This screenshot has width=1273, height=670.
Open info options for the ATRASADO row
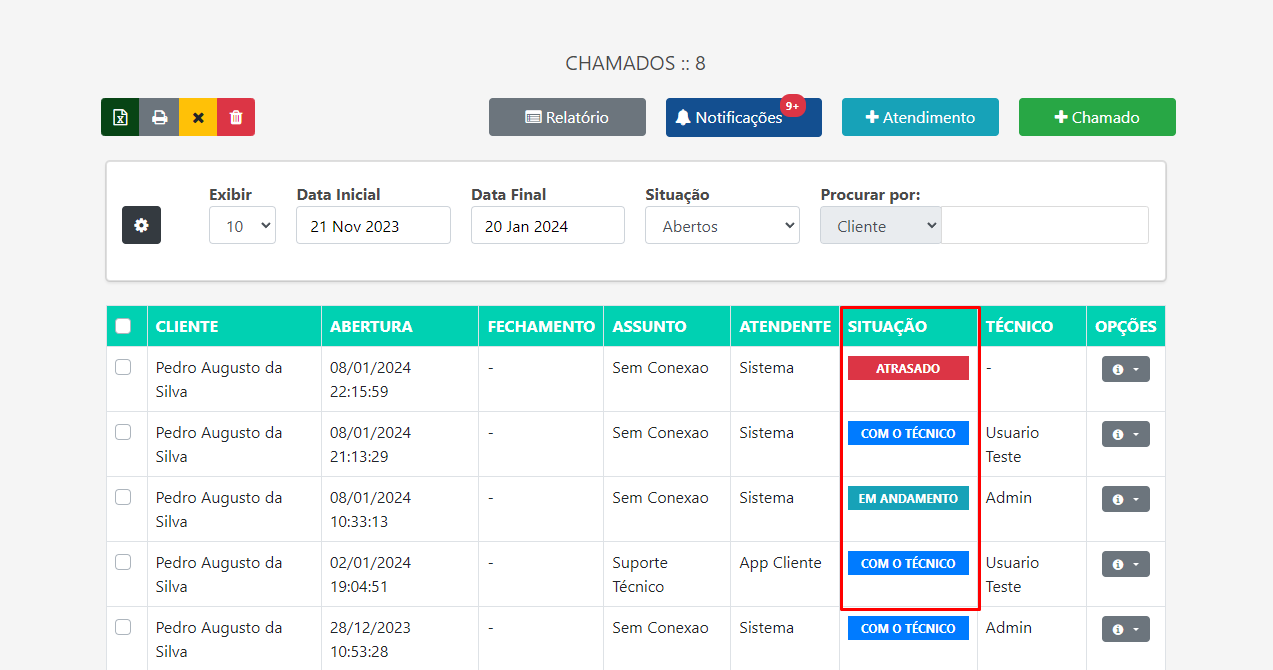click(1125, 369)
